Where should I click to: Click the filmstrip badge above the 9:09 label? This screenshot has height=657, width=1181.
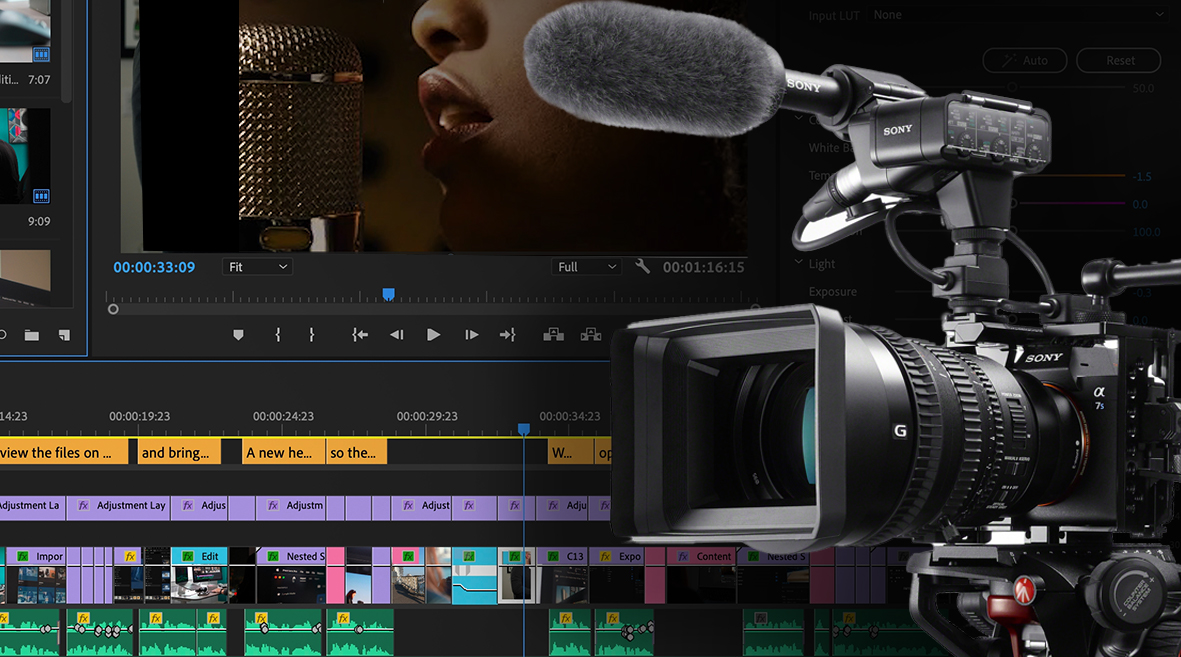click(41, 196)
